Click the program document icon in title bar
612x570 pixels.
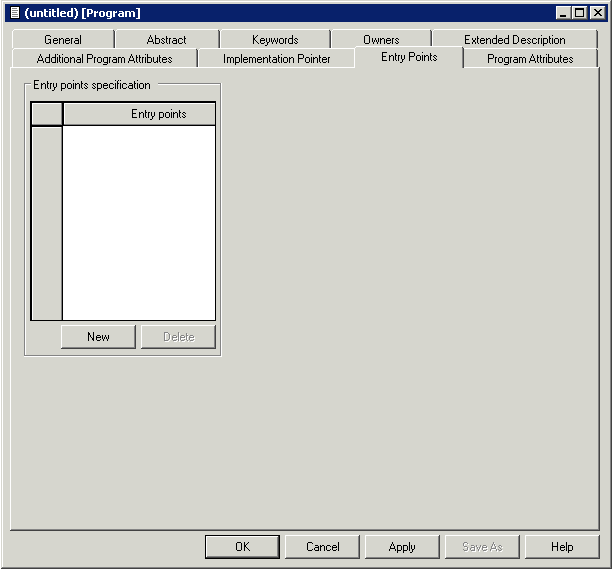tap(14, 13)
